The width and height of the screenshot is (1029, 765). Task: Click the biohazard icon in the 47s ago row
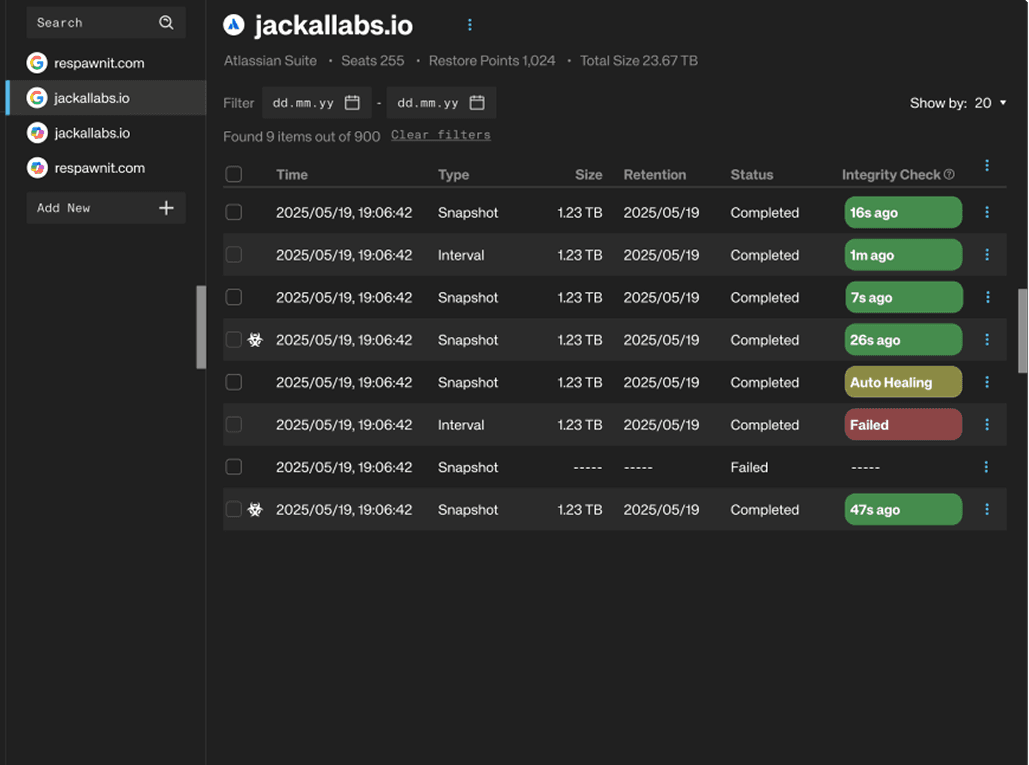(255, 510)
